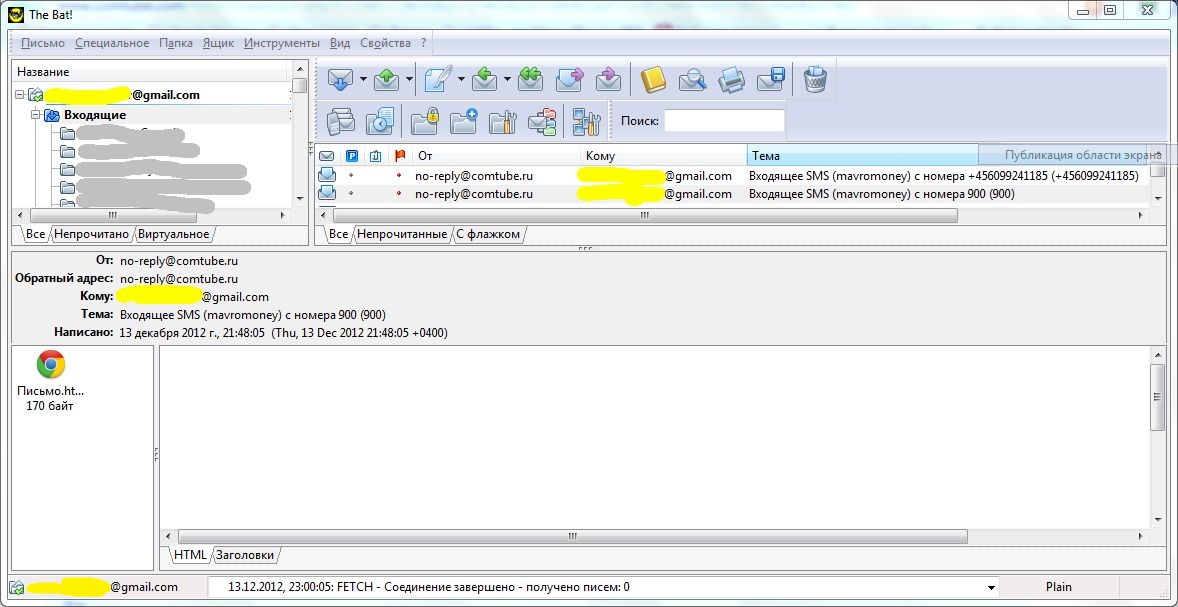Sort messages by the envelope status column
This screenshot has height=607, width=1178.
coord(327,156)
